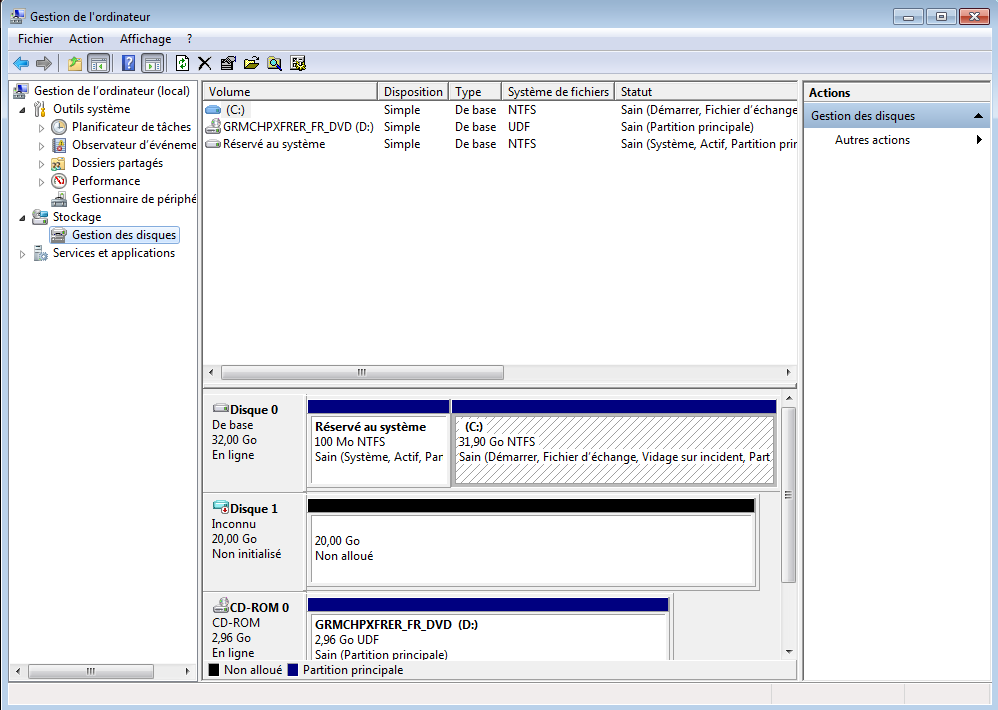Open Properties from the toolbar icon

[x=228, y=63]
